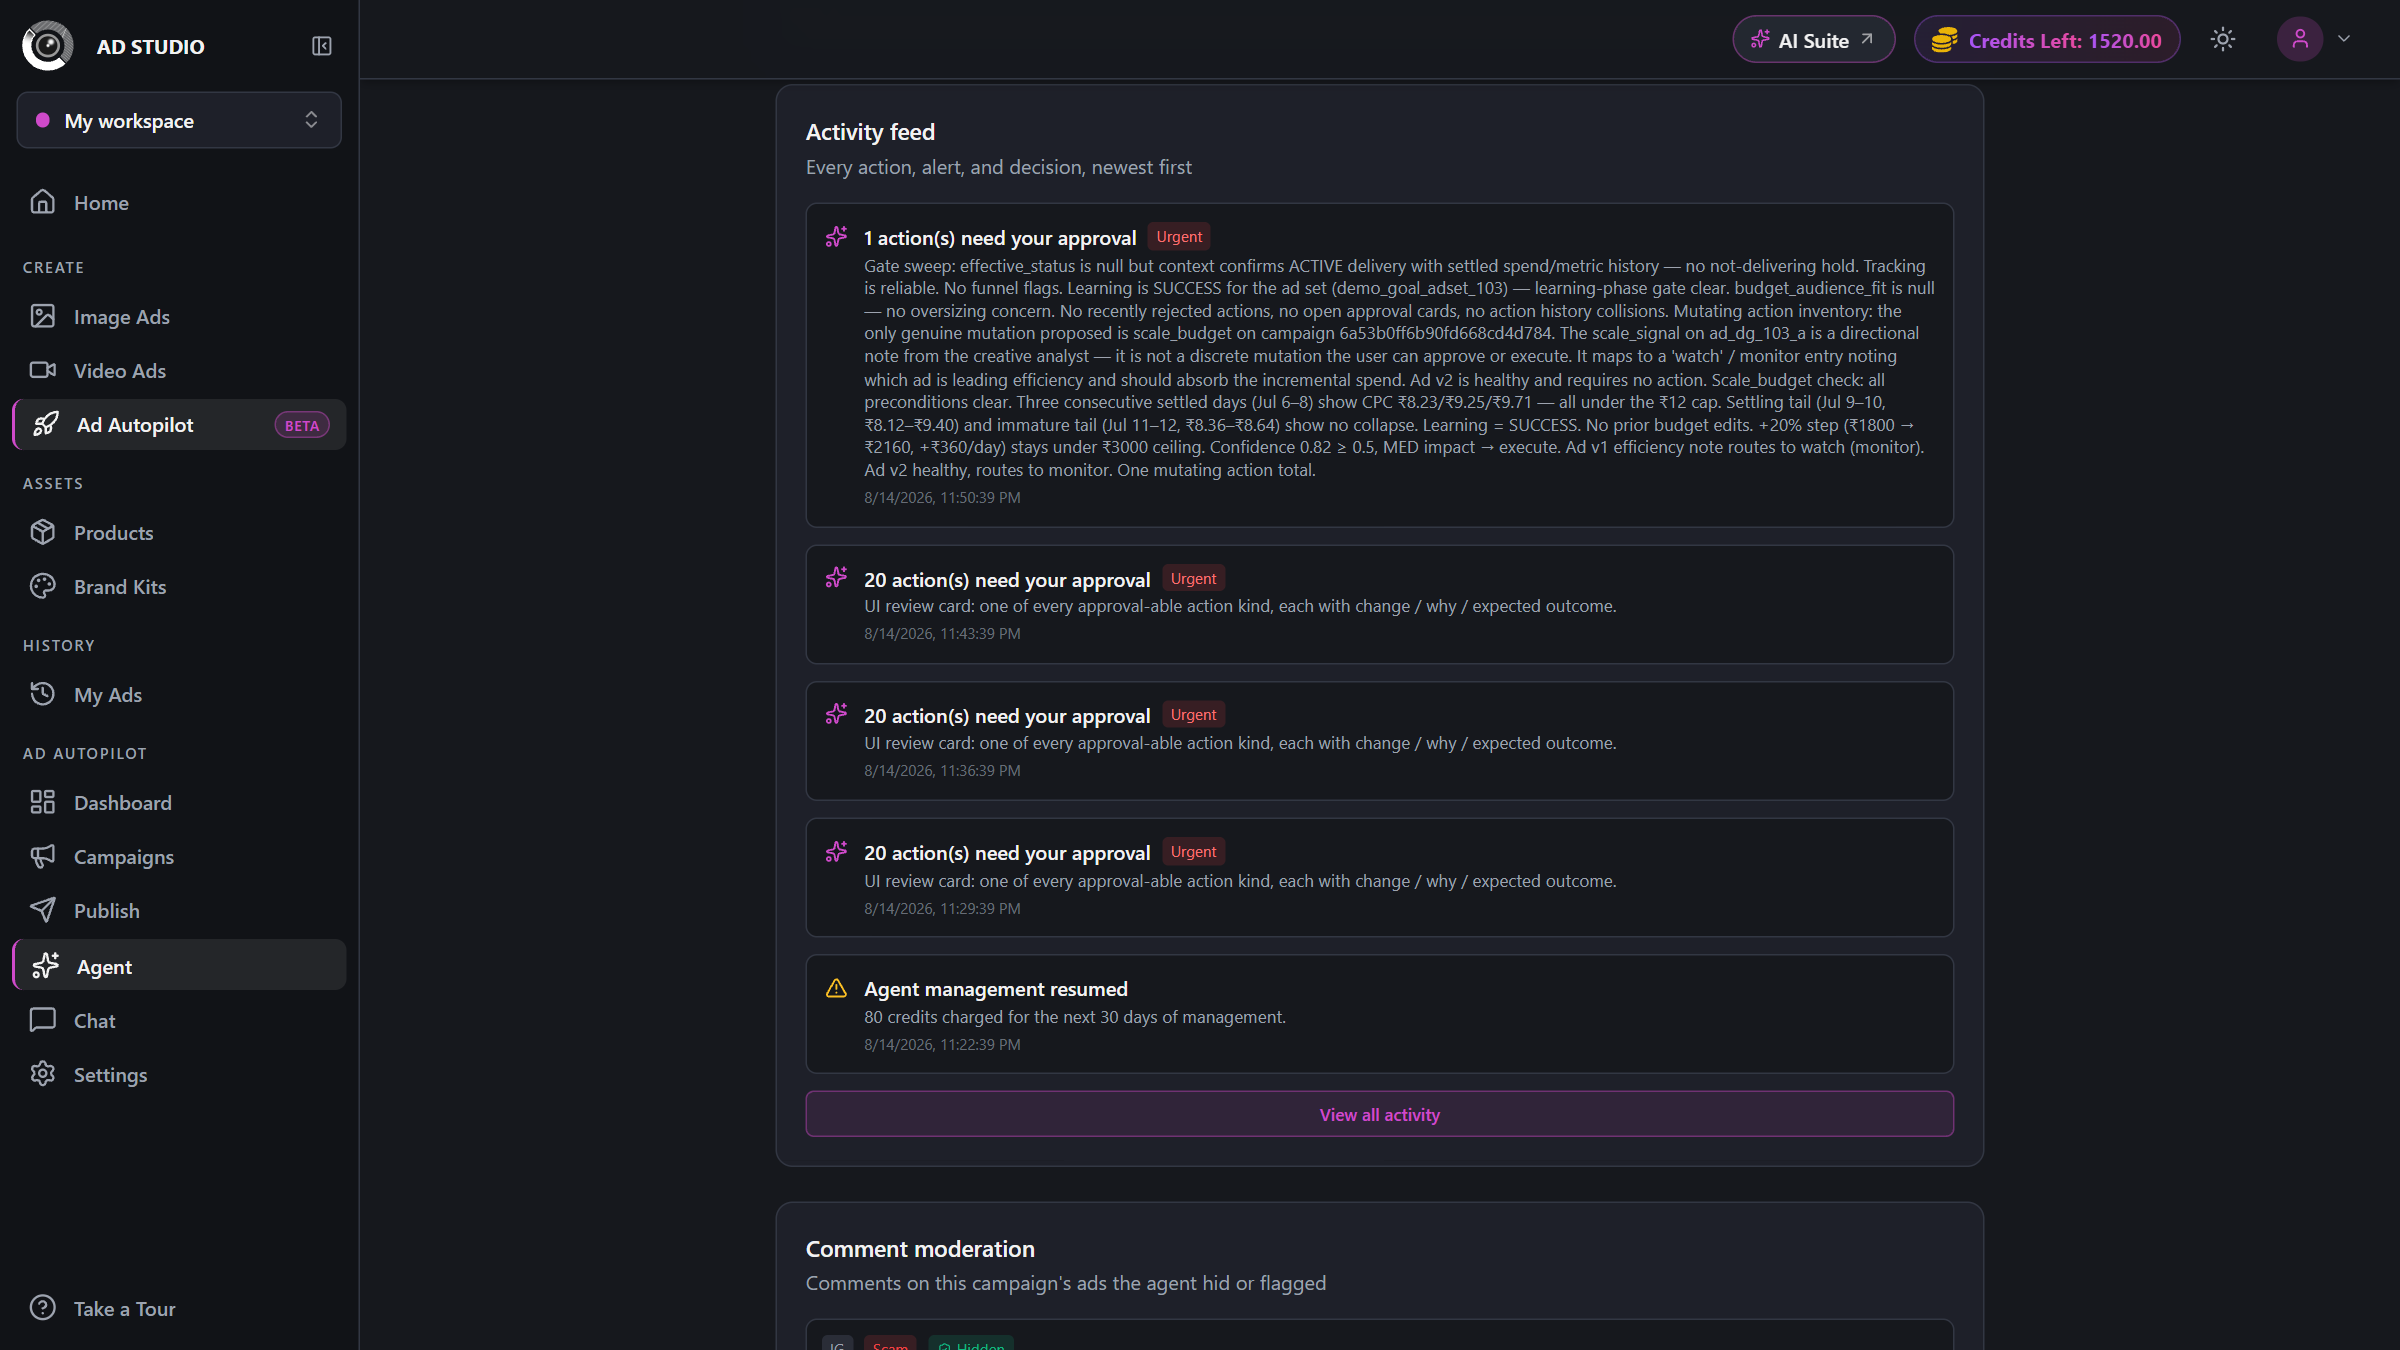2400x1350 pixels.
Task: Select the Agent sidebar item
Action: [x=179, y=966]
